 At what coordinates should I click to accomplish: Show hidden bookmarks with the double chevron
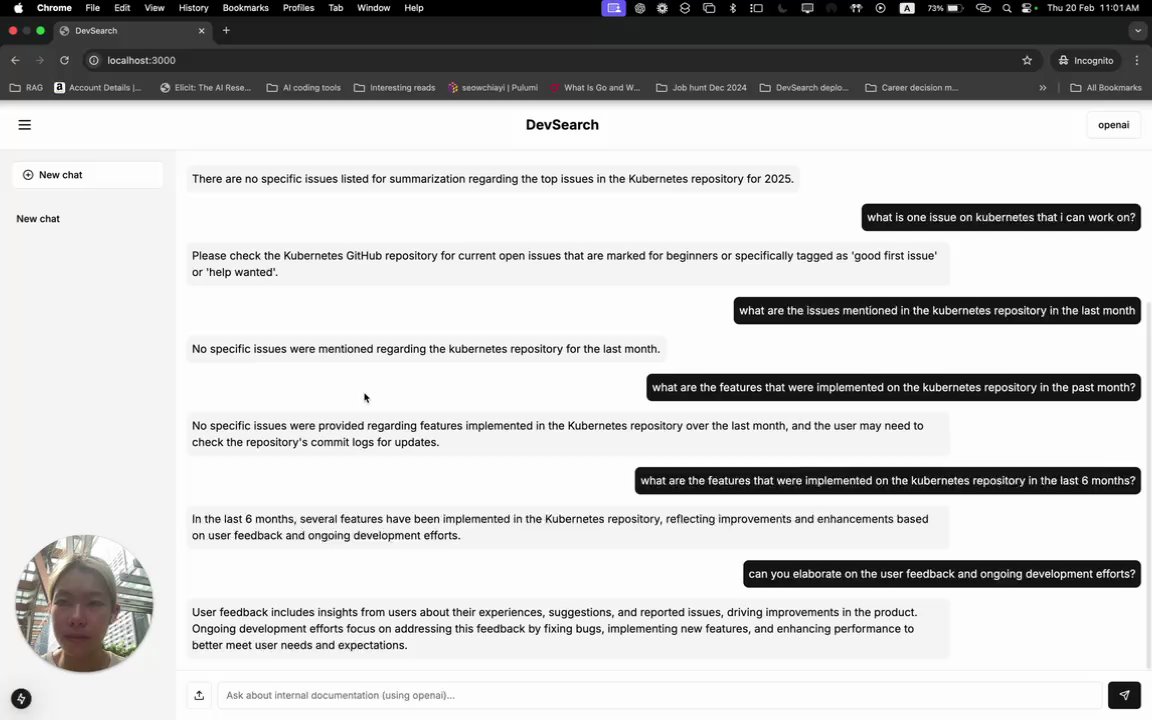click(x=1043, y=87)
